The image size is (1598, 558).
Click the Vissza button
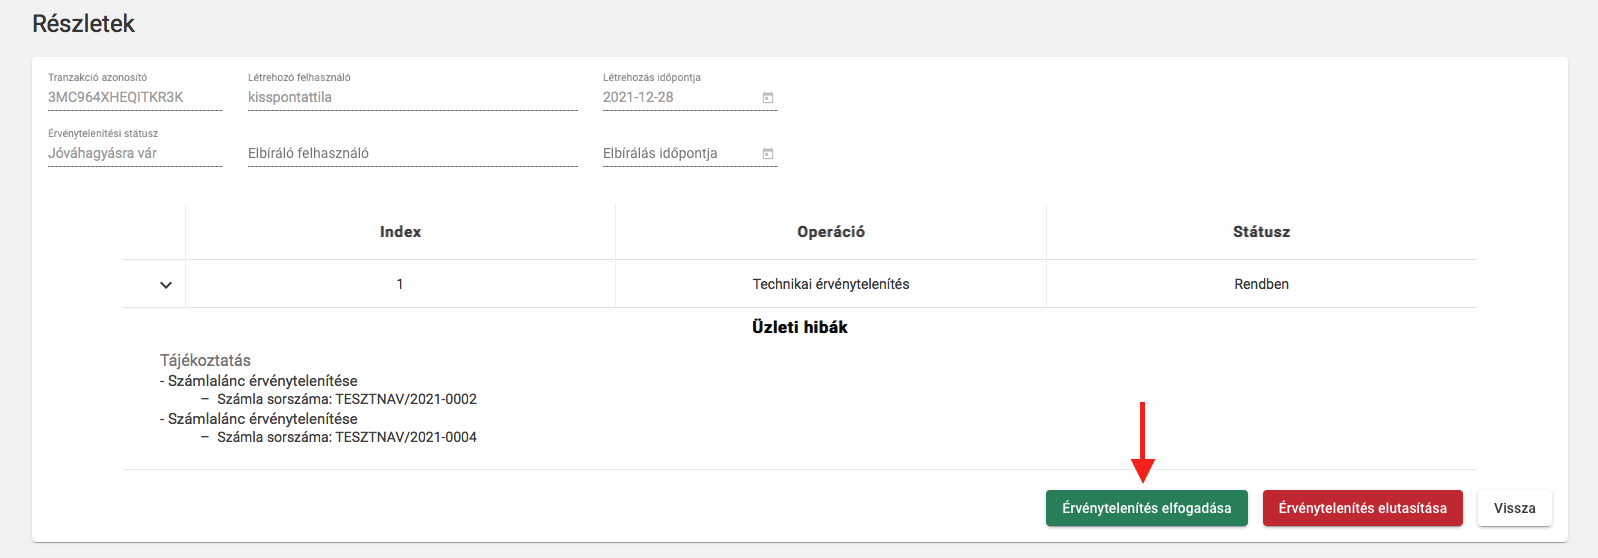1514,508
